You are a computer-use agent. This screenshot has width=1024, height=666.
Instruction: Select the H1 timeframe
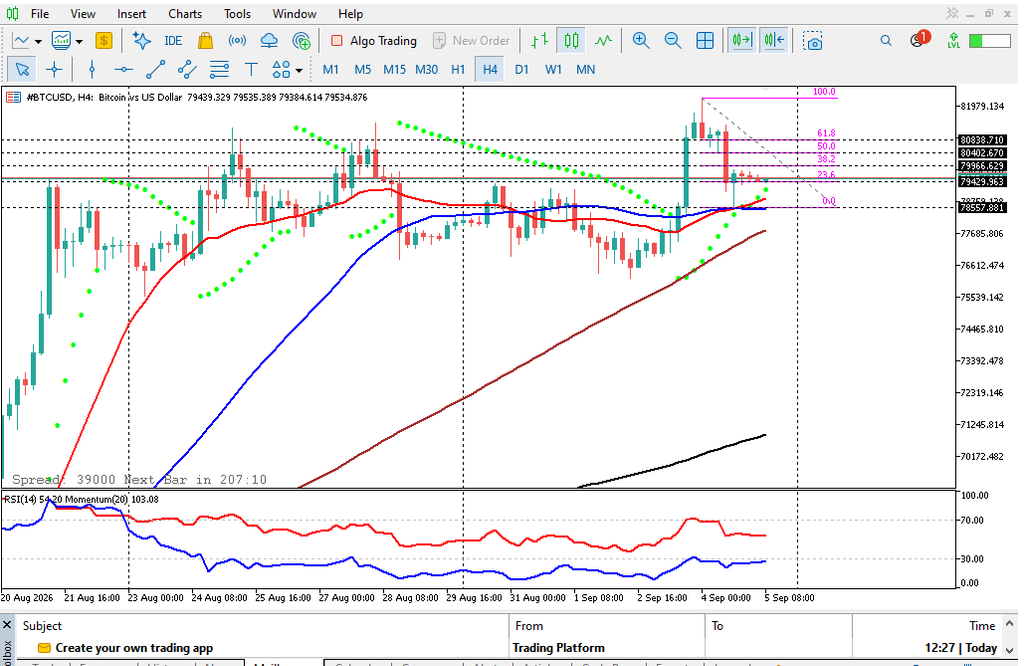pos(458,69)
